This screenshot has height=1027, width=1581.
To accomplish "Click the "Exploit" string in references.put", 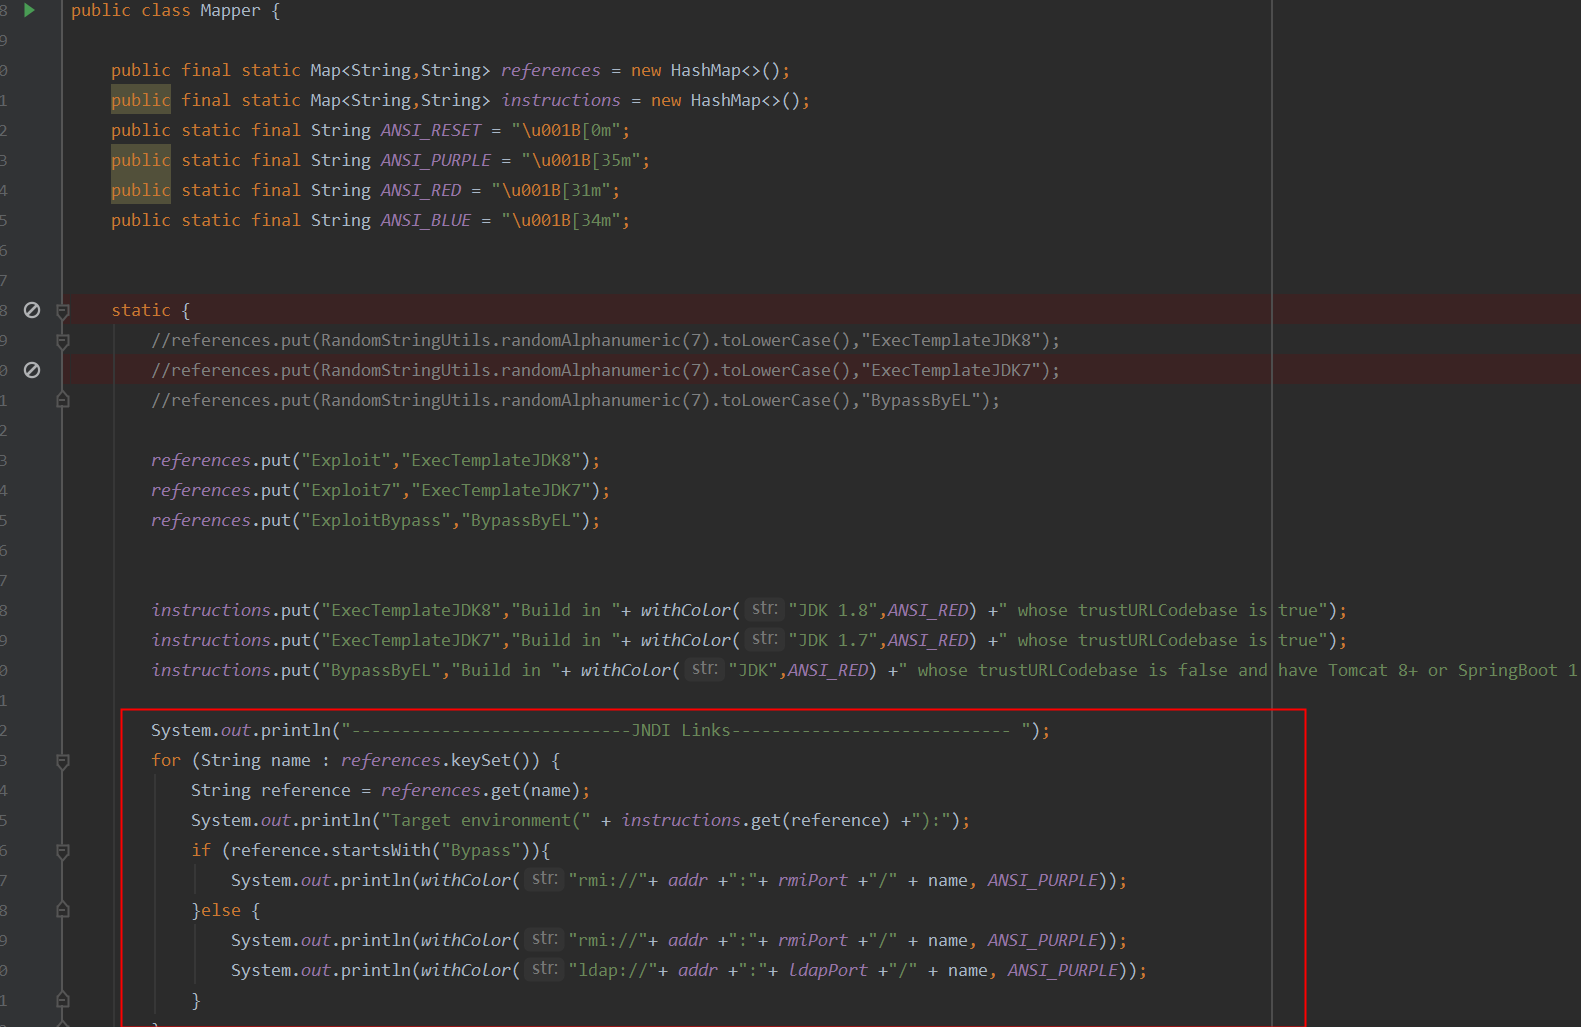I will click(346, 461).
